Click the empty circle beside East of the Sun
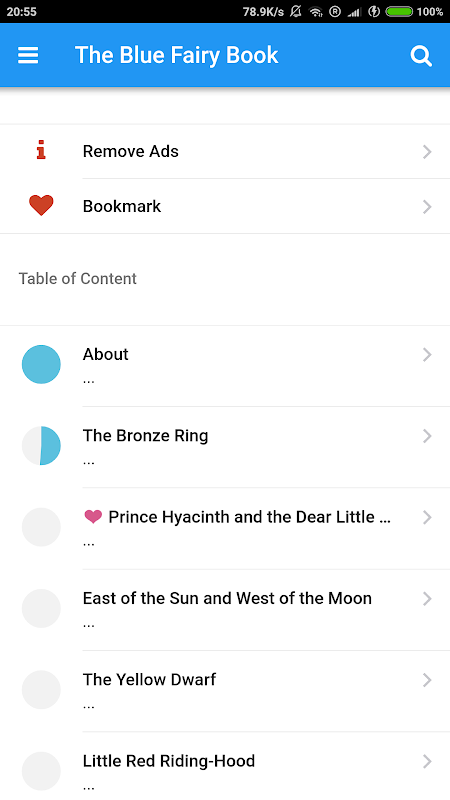The width and height of the screenshot is (450, 800). tap(41, 608)
